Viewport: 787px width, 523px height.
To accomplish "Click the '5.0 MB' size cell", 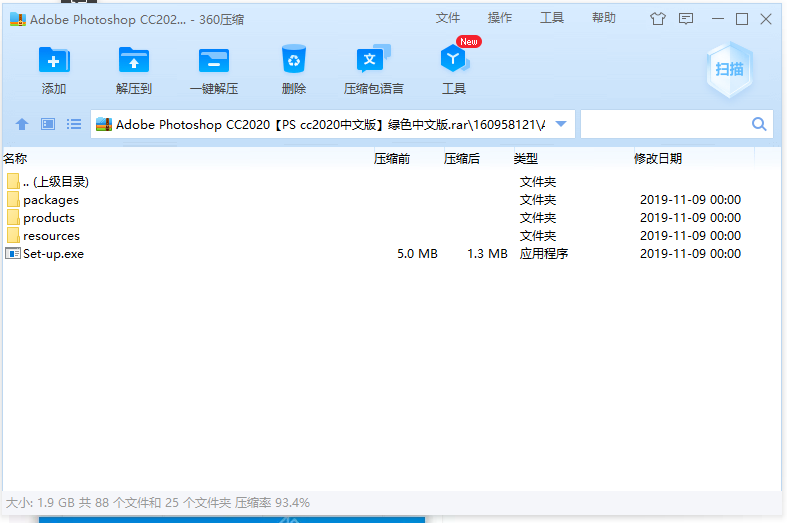I will pos(418,254).
